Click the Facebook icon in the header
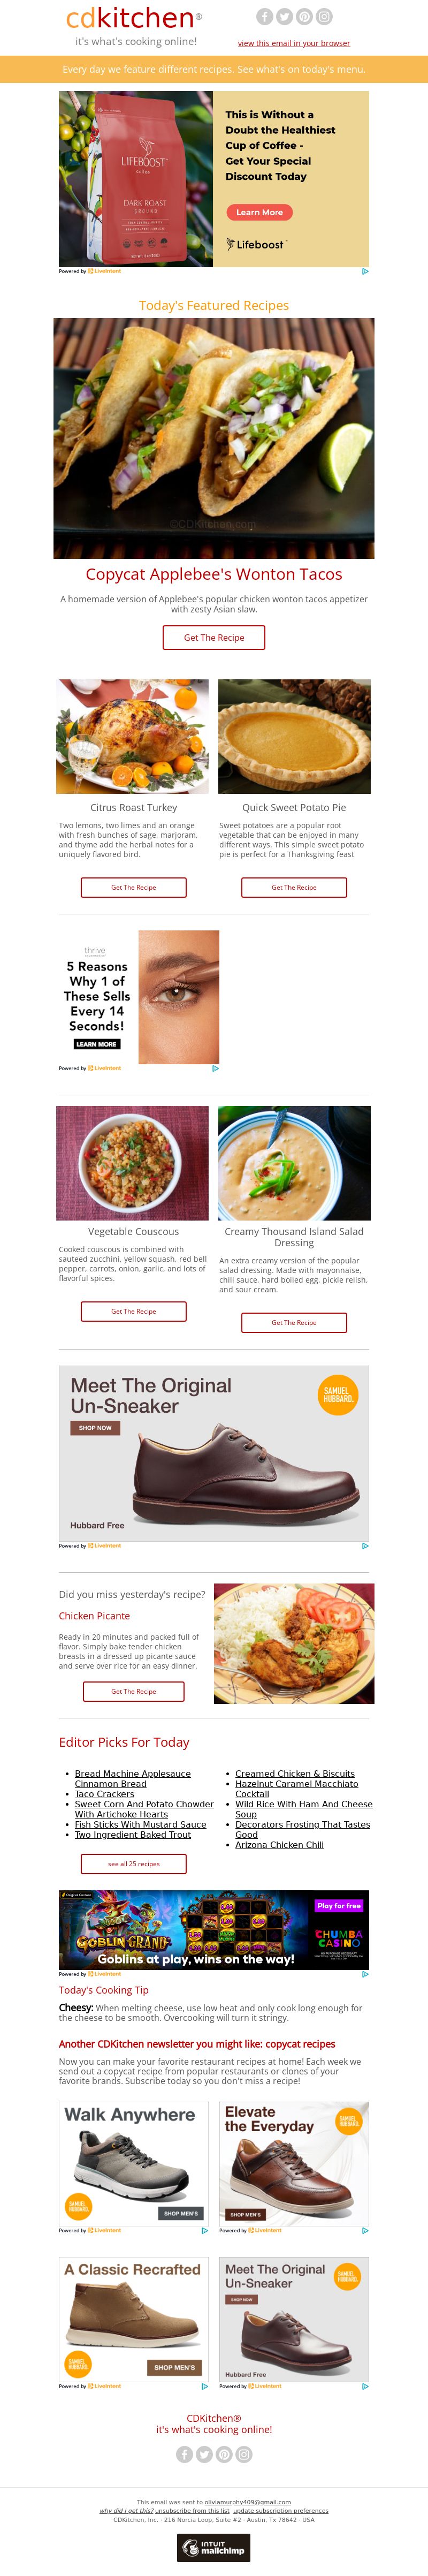The width and height of the screenshot is (428, 2576). pyautogui.click(x=264, y=16)
